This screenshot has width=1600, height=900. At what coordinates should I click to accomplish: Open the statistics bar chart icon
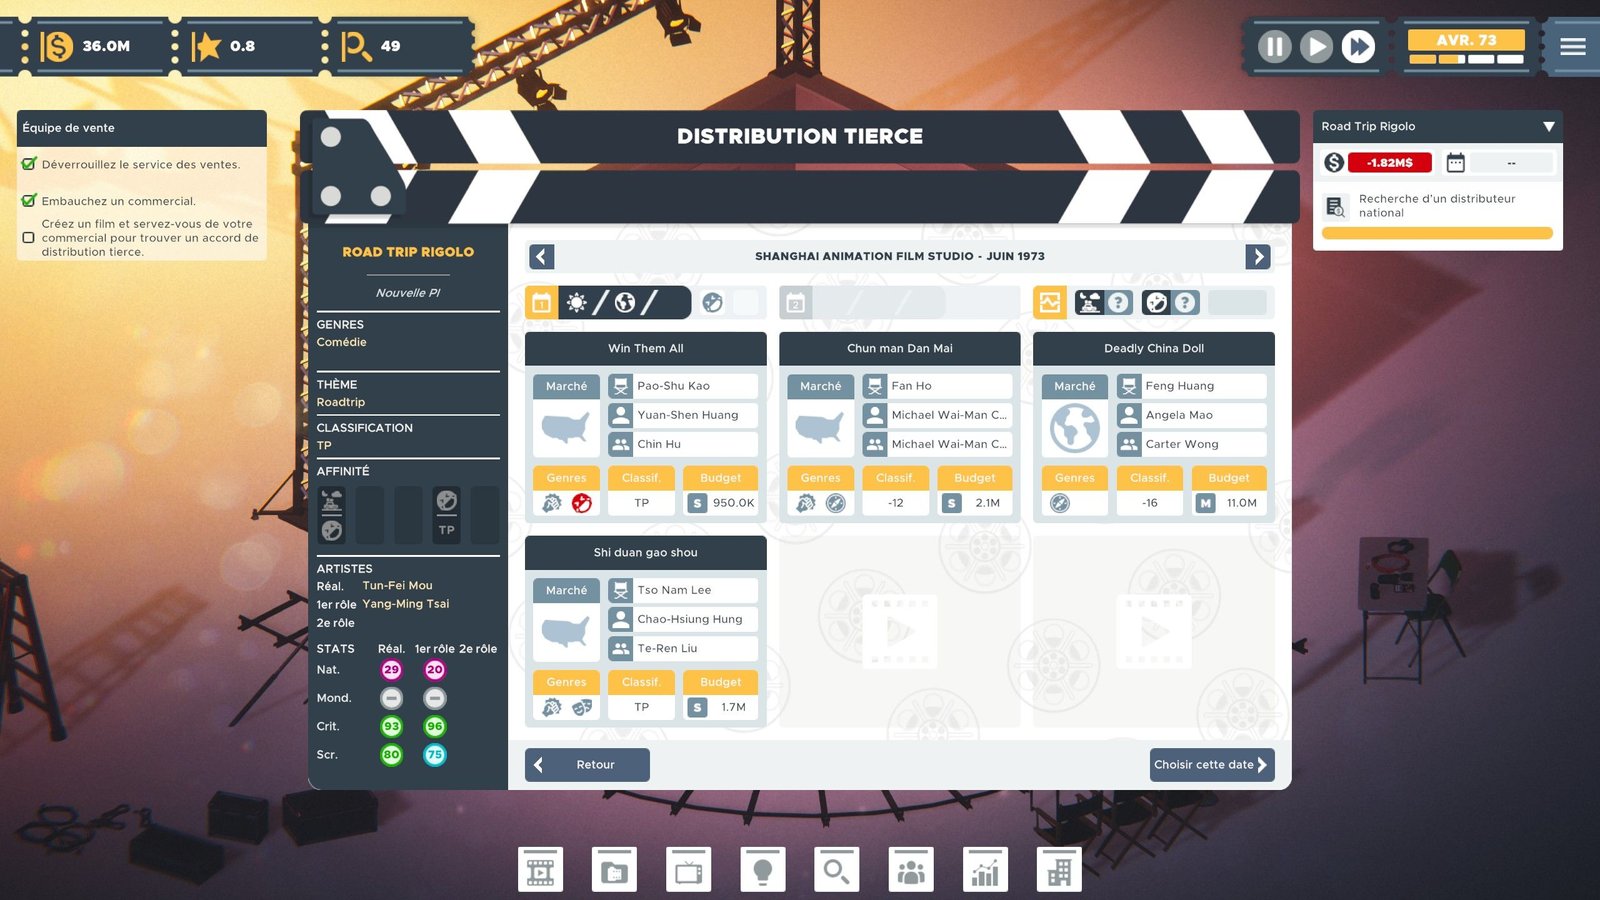[985, 870]
